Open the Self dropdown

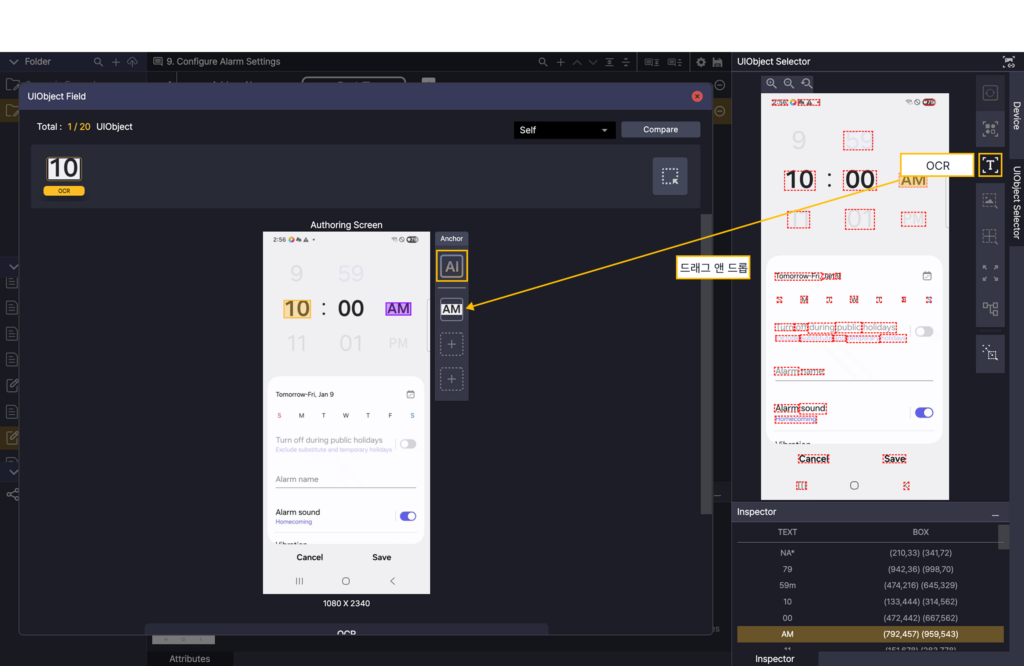point(564,130)
